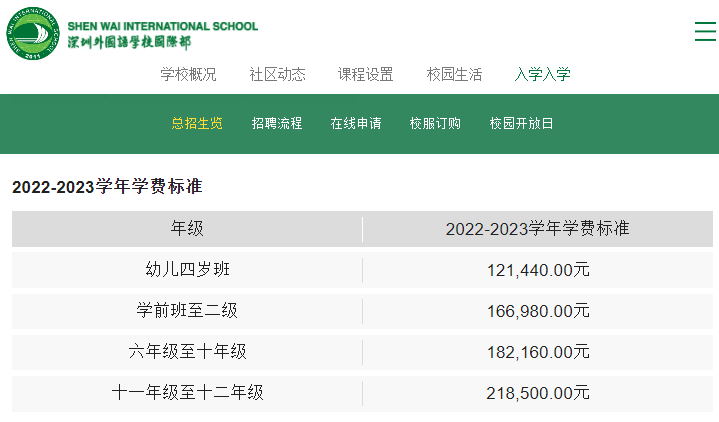This screenshot has width=719, height=422.
Task: Click the highlighted 入学入学 menu item
Action: coord(542,74)
